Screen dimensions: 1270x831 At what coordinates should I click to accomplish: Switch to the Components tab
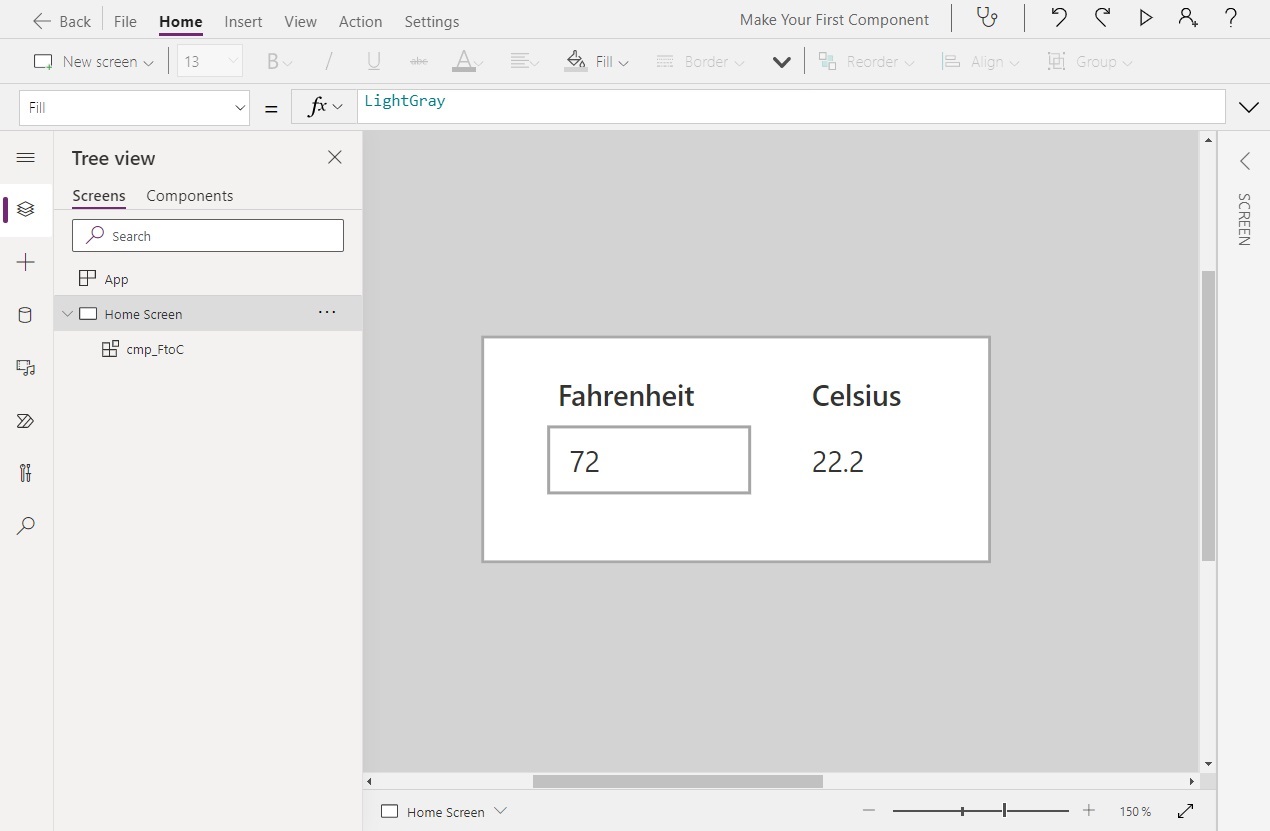pyautogui.click(x=189, y=195)
